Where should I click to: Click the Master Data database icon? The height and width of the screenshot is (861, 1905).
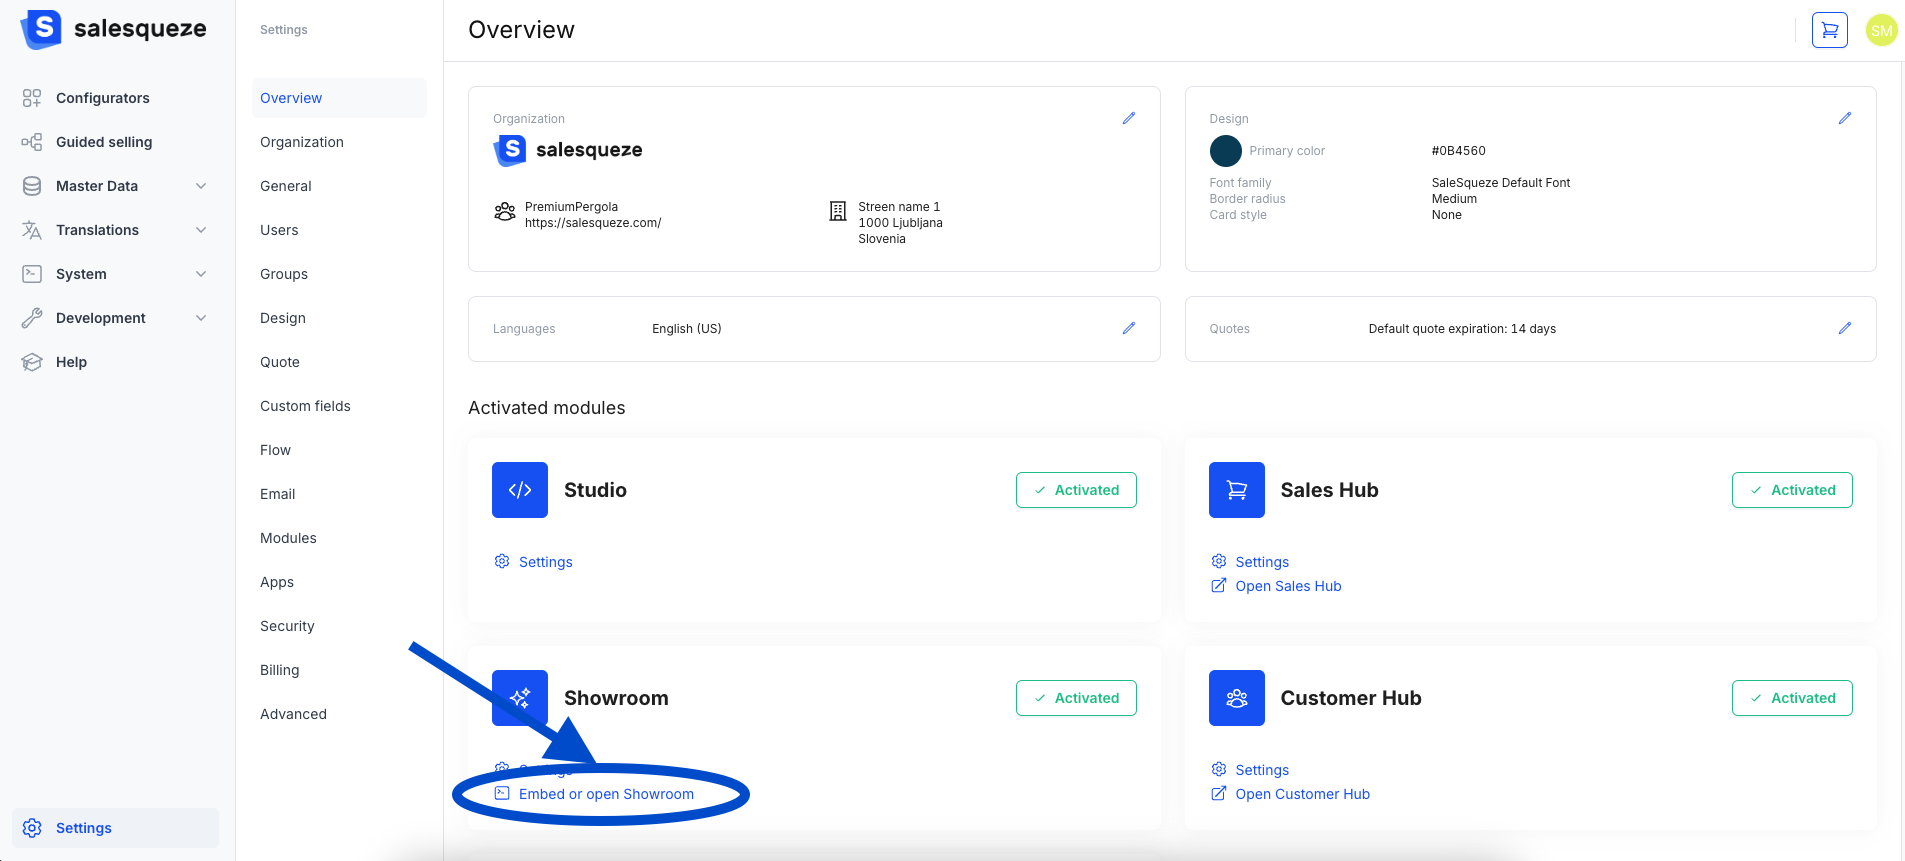click(32, 186)
